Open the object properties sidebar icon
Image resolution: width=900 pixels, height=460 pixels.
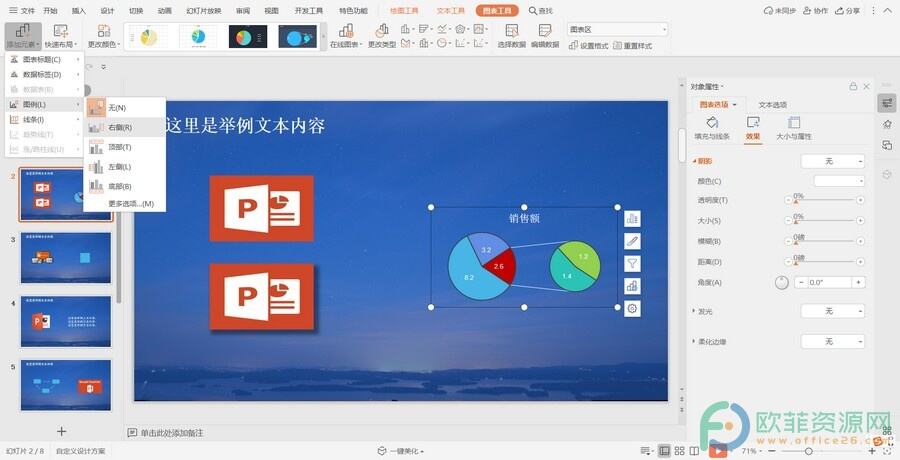tap(887, 103)
